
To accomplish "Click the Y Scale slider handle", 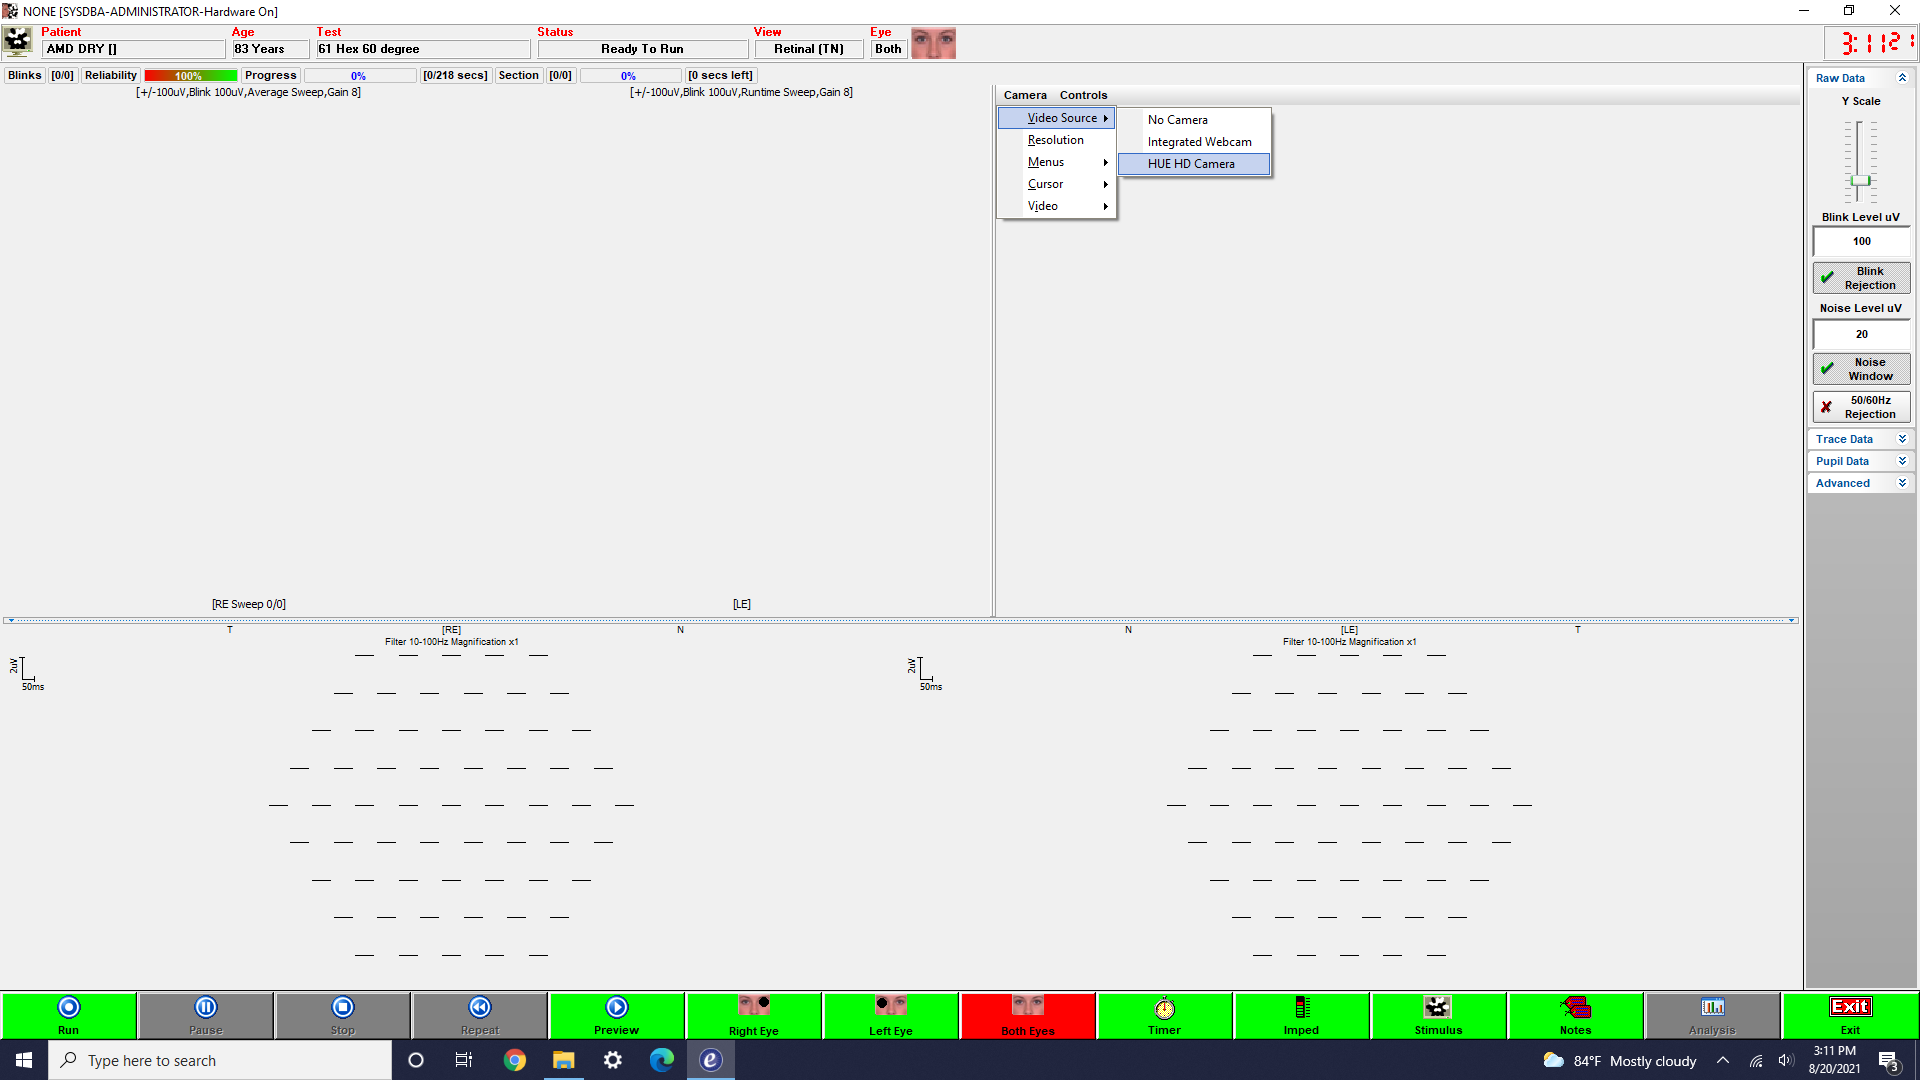I will tap(1860, 181).
